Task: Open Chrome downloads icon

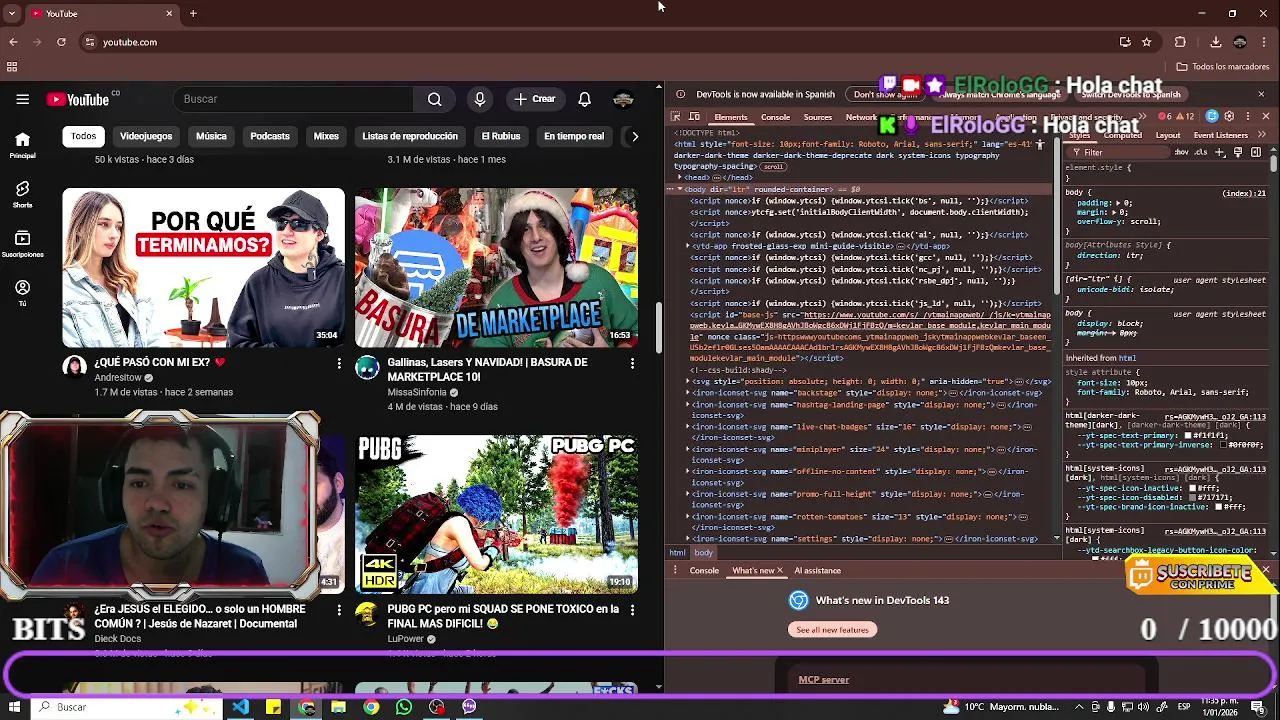Action: coord(1215,42)
